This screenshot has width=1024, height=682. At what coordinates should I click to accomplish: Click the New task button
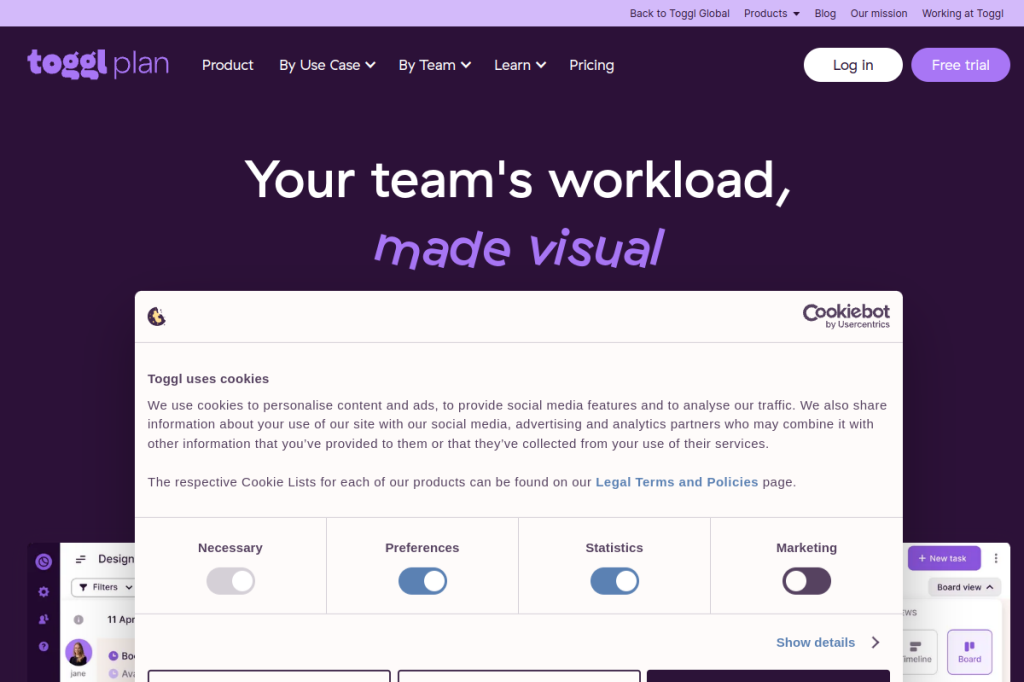click(944, 559)
